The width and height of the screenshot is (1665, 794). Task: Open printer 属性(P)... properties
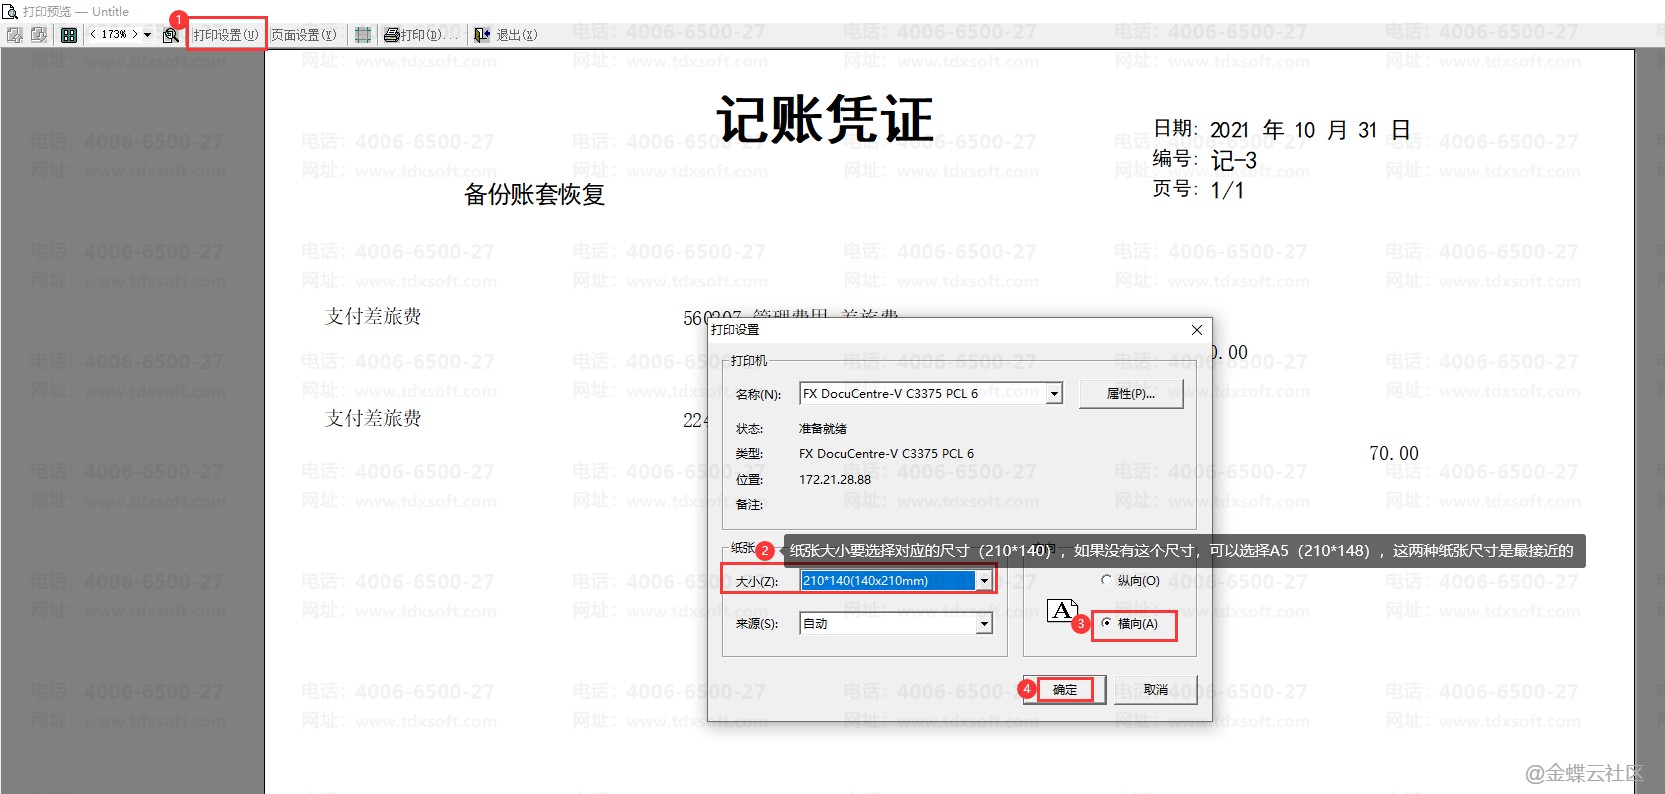(1131, 394)
